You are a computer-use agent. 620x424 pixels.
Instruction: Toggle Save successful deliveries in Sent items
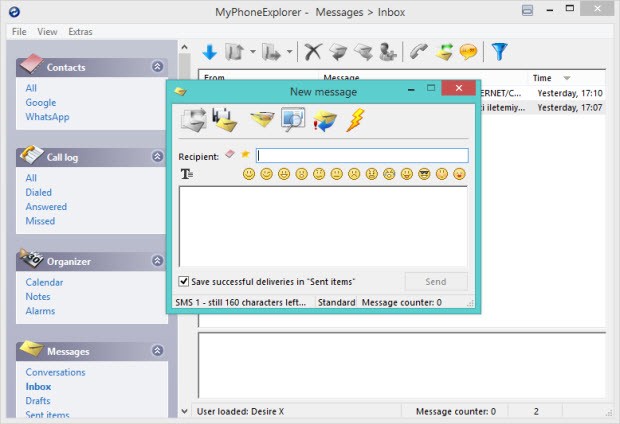coord(183,281)
